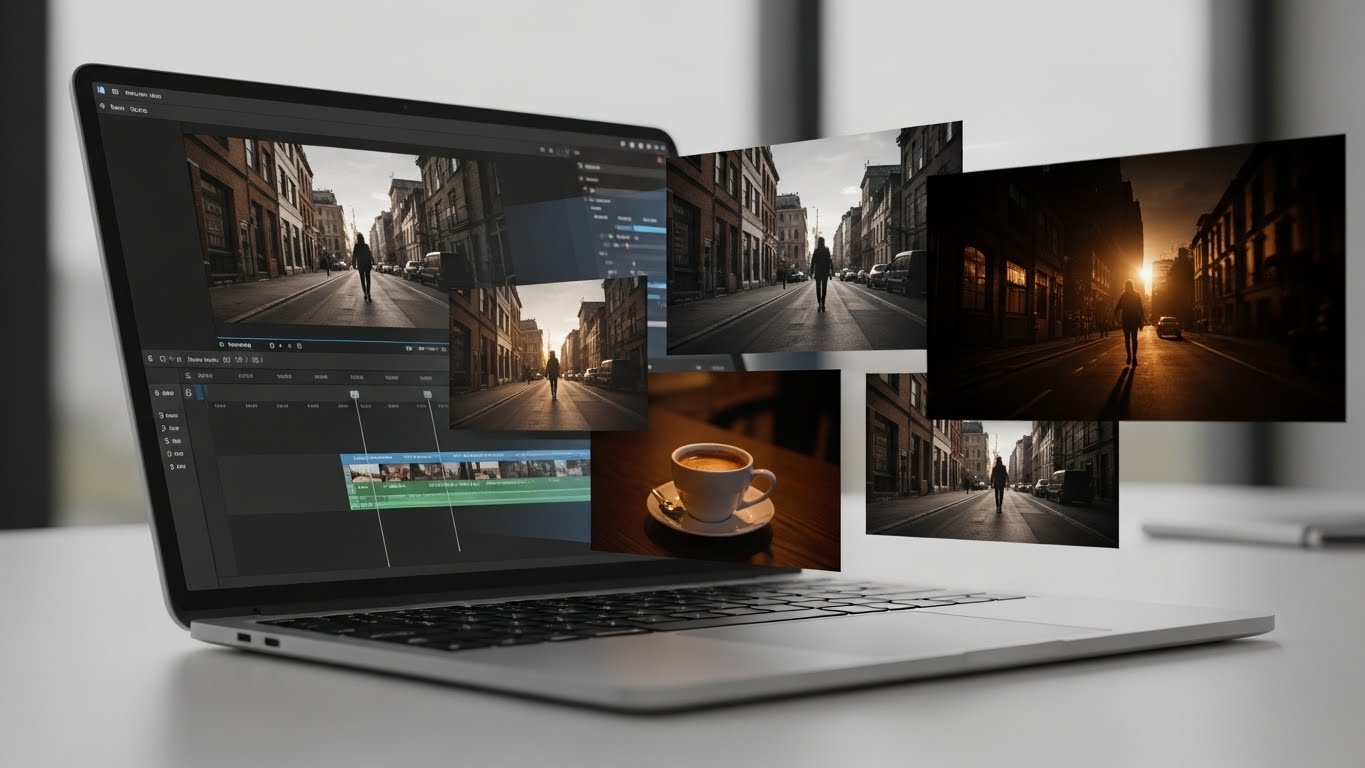Screen dimensions: 1365x768
Task: Click the left playhead marker on the timeline
Action: tap(354, 395)
